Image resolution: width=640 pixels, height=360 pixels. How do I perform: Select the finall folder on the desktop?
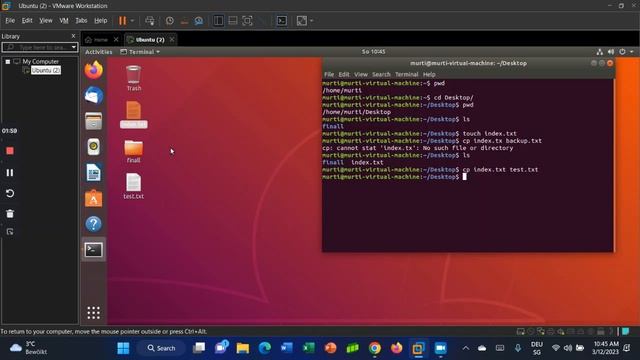[133, 151]
